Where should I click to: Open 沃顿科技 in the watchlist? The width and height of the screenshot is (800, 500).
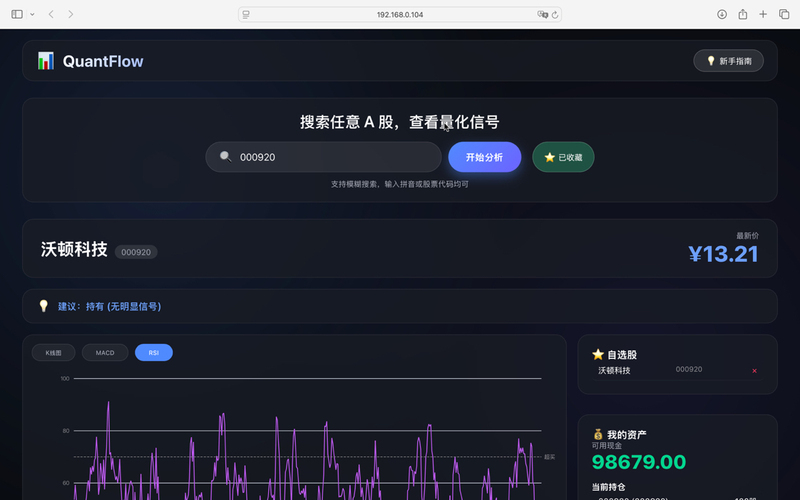614,370
